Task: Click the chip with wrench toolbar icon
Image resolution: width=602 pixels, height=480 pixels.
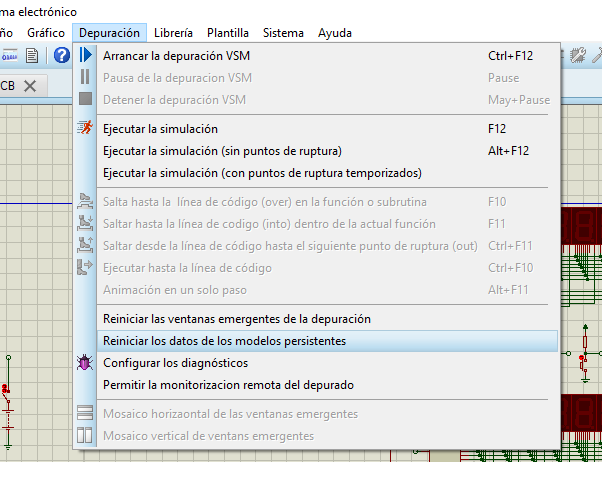Action: pos(577,55)
